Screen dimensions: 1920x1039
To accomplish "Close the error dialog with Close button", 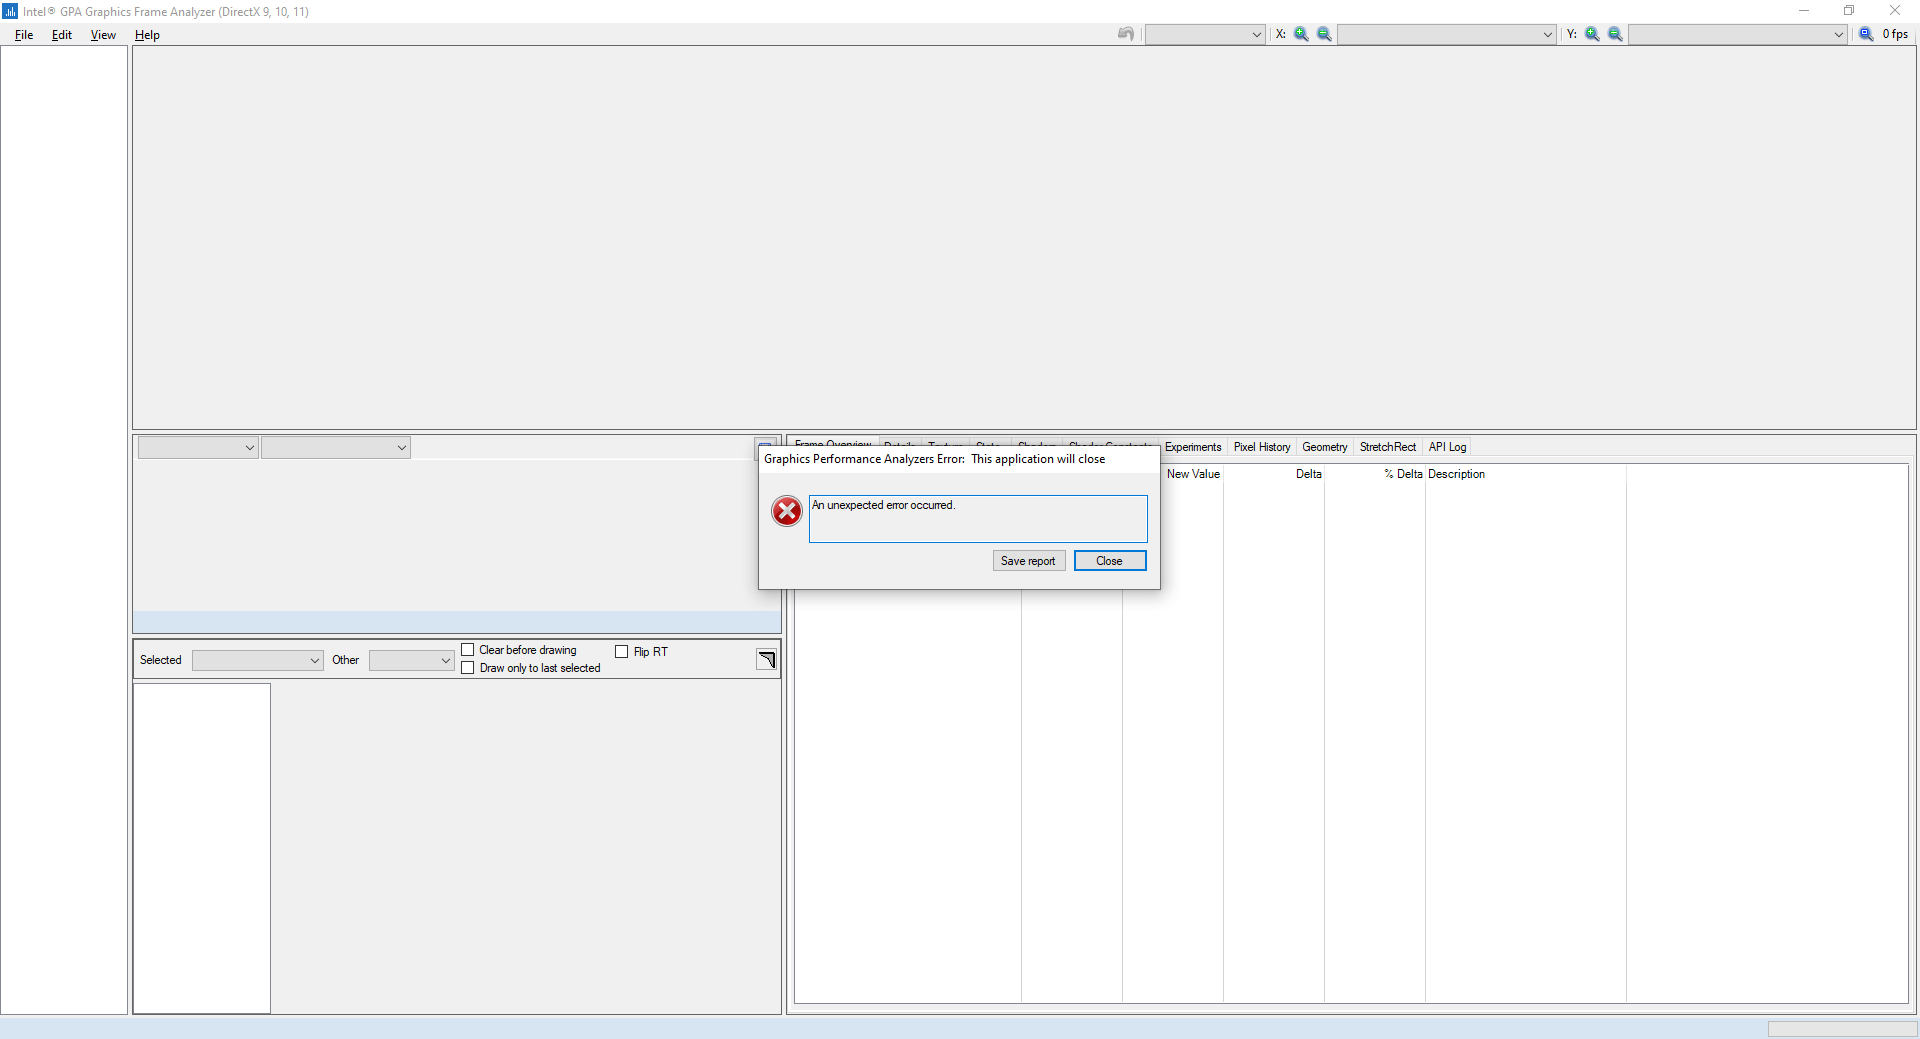I will pyautogui.click(x=1109, y=560).
